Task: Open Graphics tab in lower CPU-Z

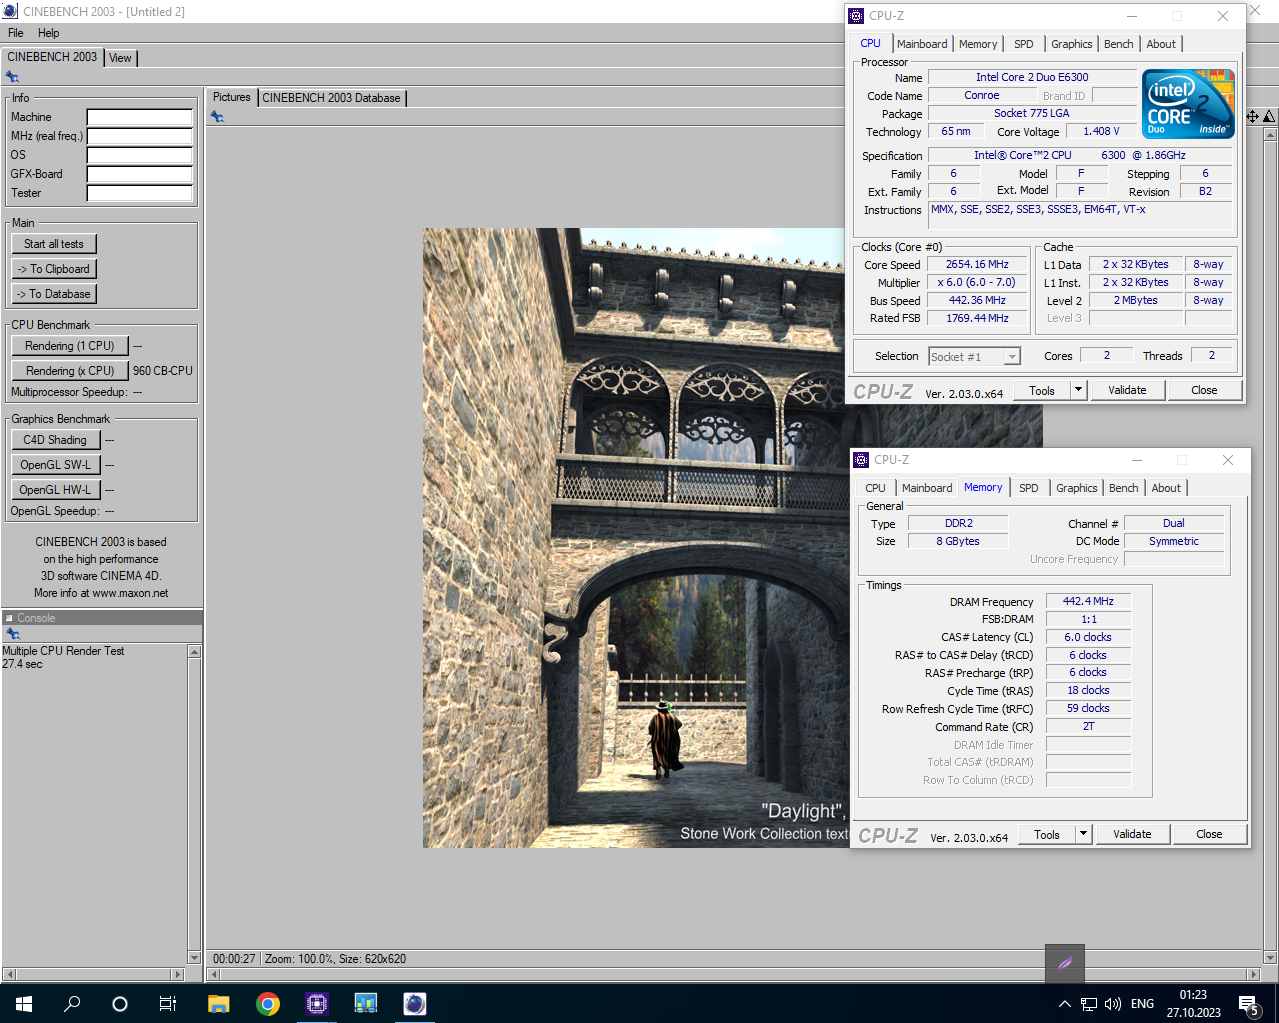Action: [1077, 488]
